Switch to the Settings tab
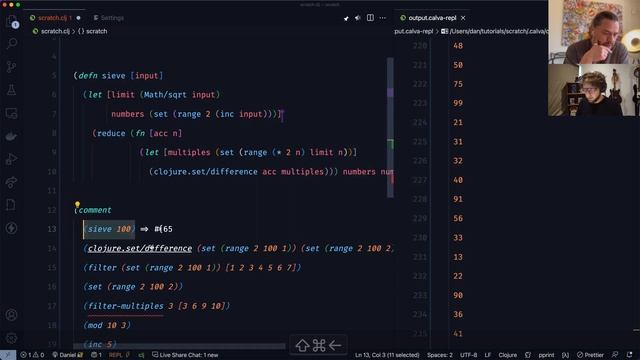The height and width of the screenshot is (360, 640). [109, 18]
